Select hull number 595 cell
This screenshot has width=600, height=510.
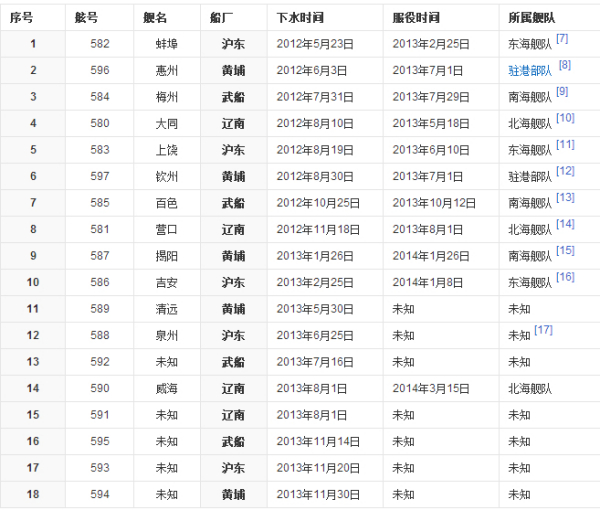[x=100, y=441]
